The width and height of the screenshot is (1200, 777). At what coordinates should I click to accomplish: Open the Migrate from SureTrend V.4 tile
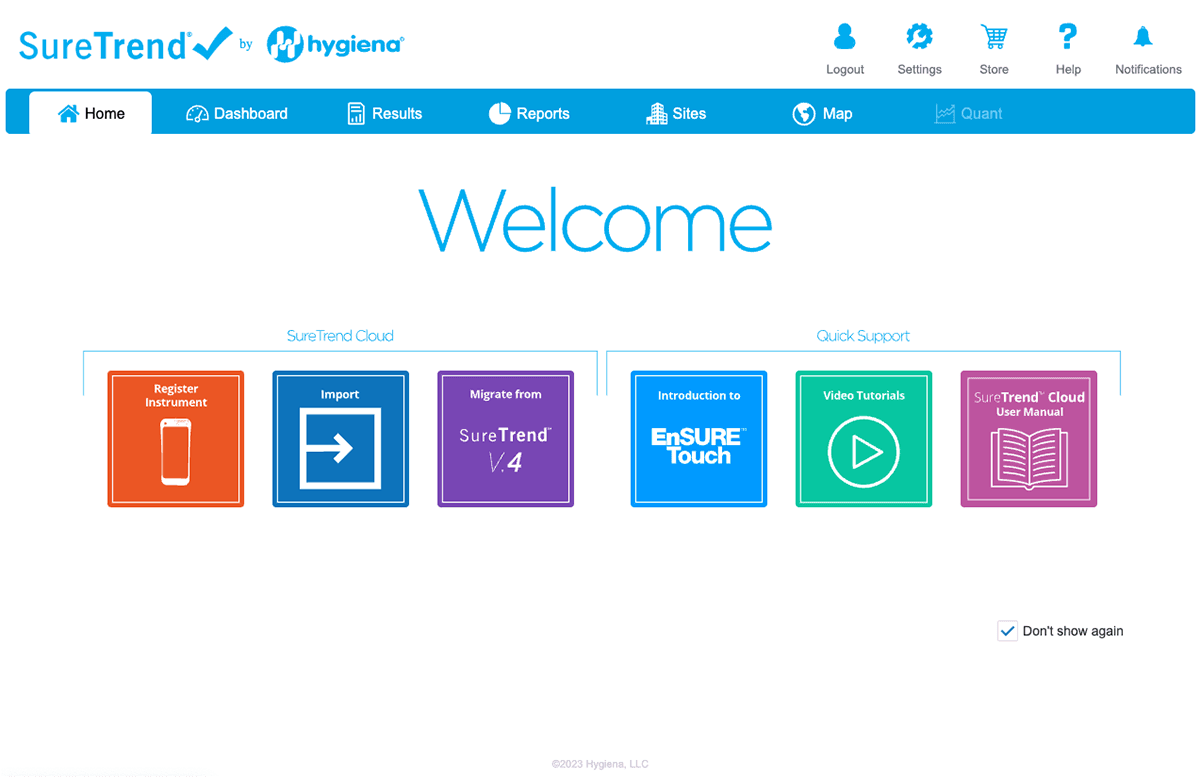(x=505, y=439)
